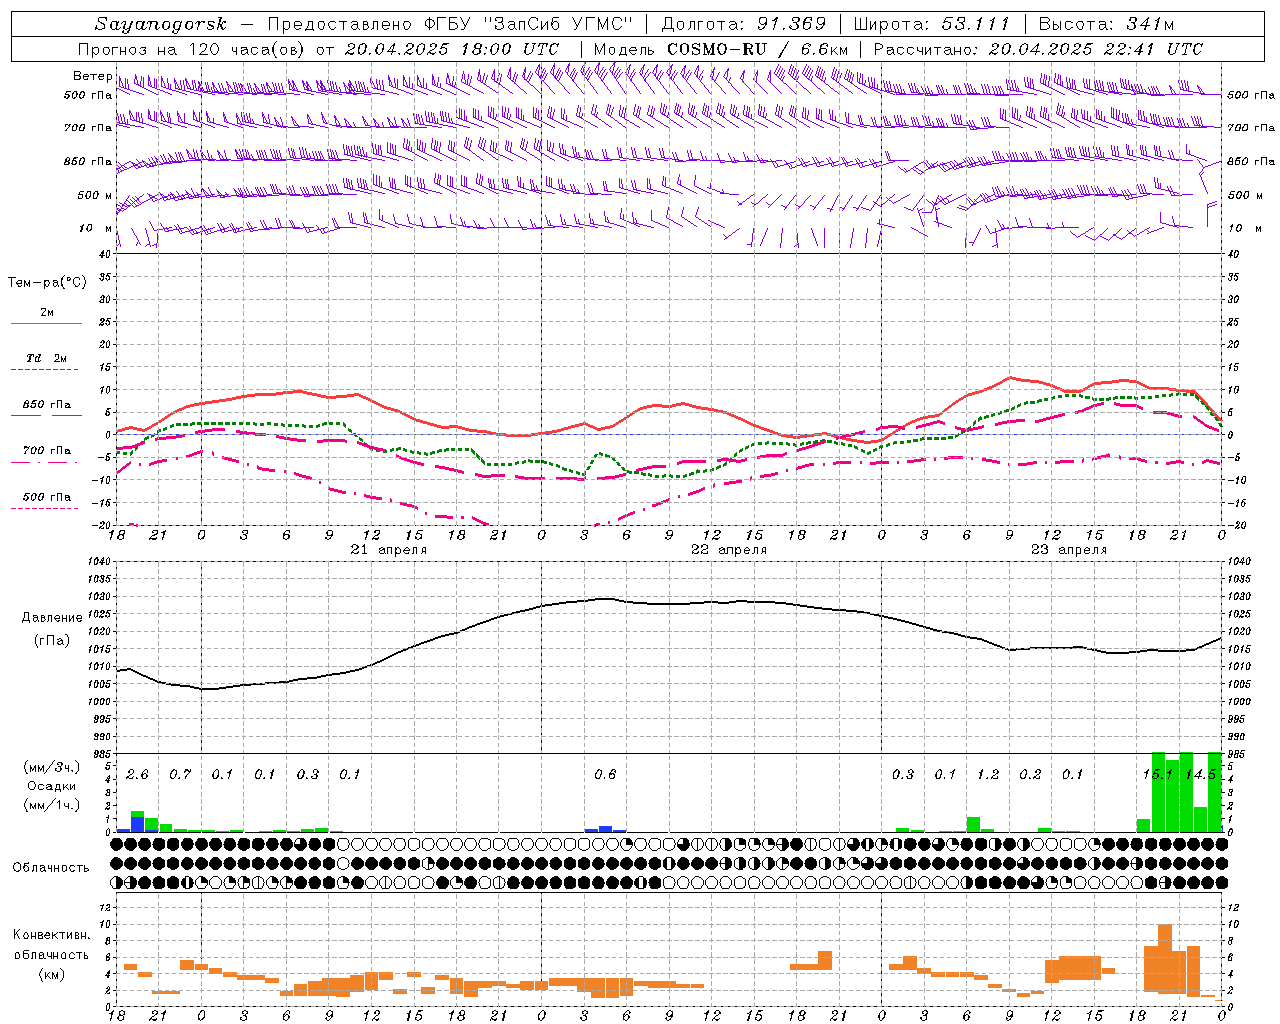Click the '22 апреля' date label
This screenshot has width=1280, height=1024.
(x=729, y=550)
